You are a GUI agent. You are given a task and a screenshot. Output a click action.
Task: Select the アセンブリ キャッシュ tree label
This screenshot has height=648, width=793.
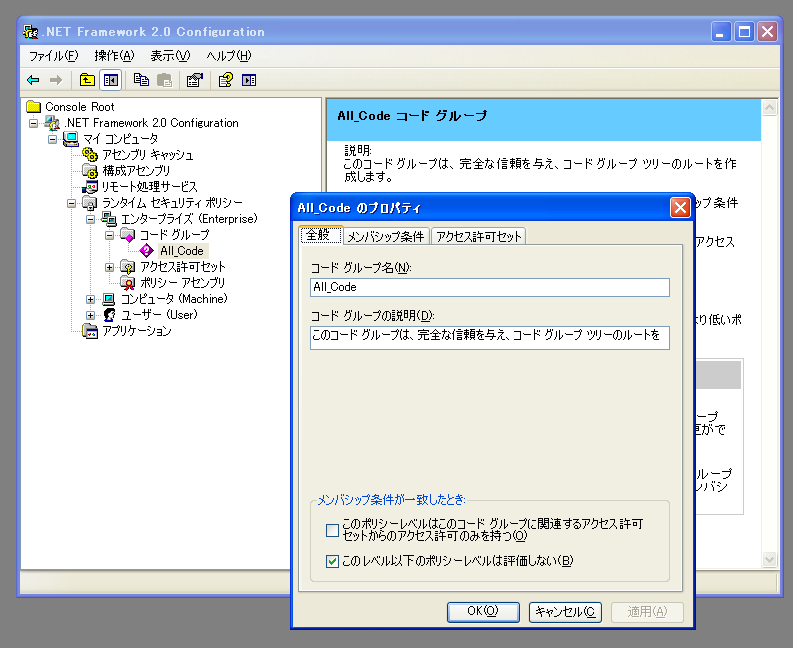[148, 155]
